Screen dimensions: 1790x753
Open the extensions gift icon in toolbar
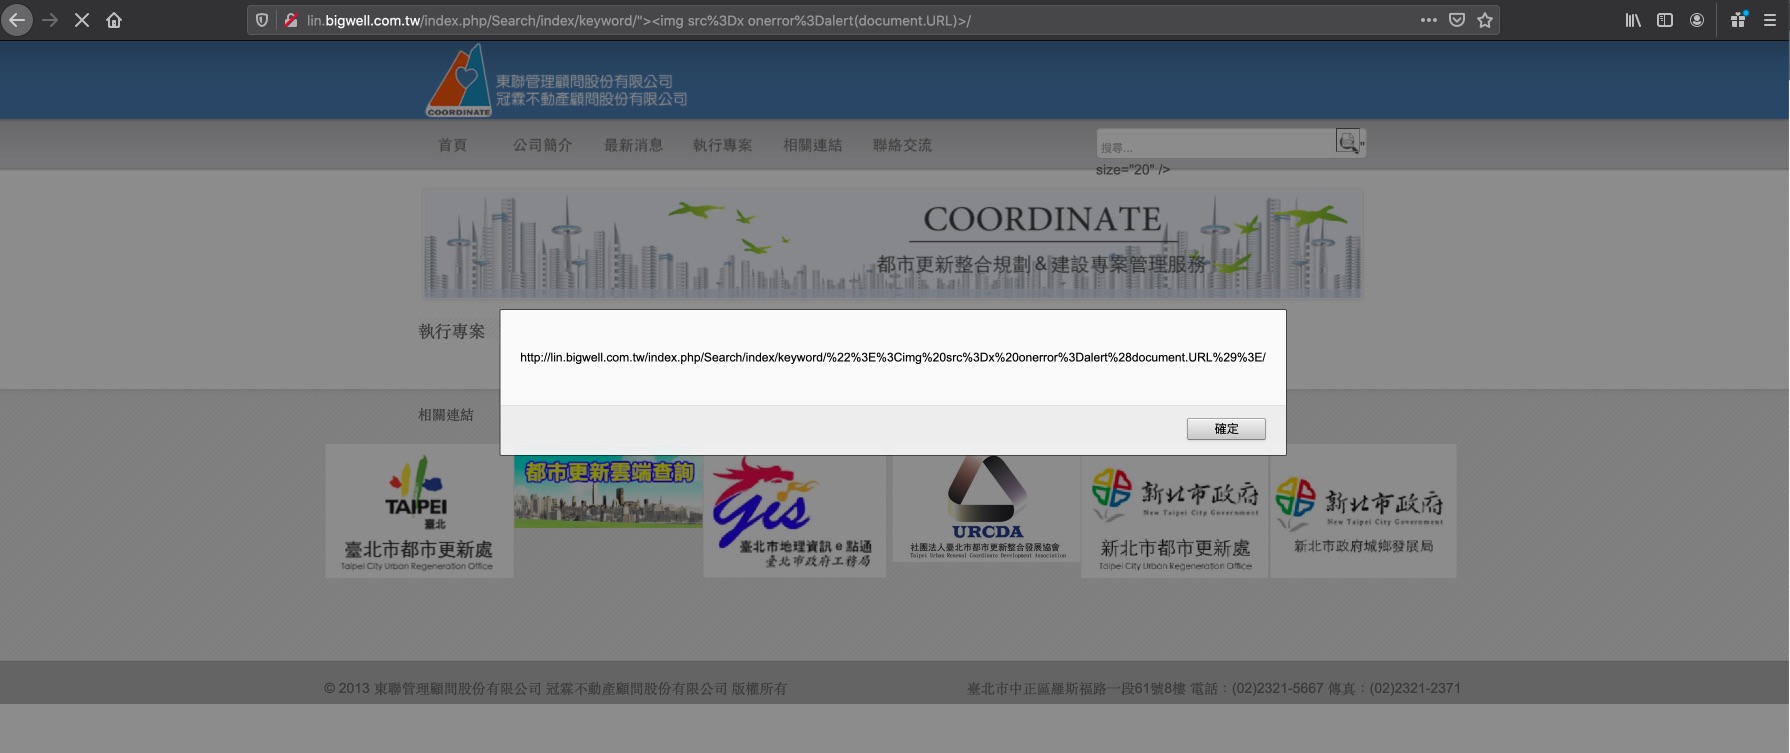point(1739,20)
